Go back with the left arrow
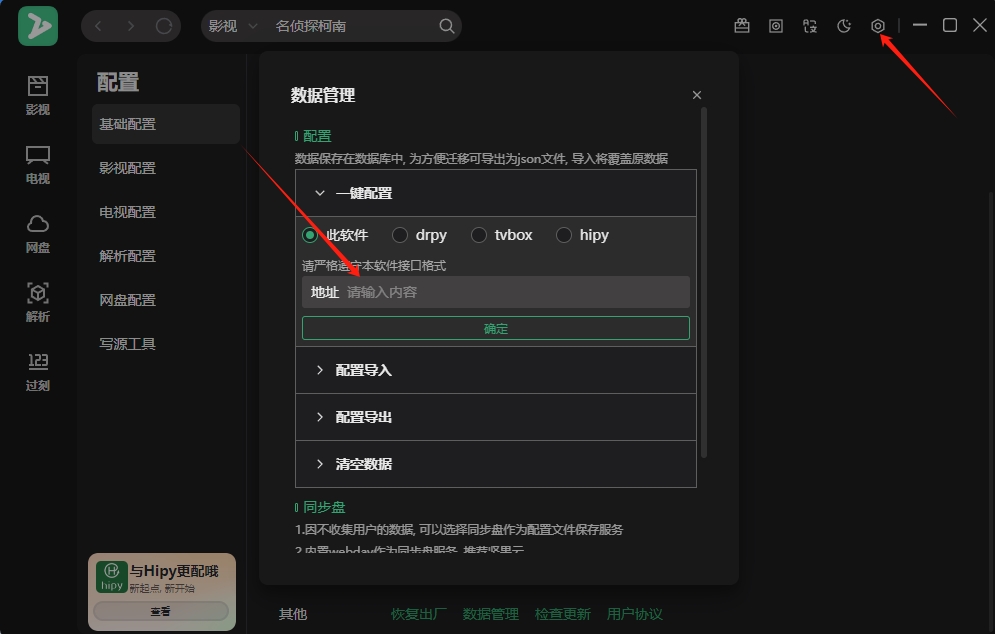The width and height of the screenshot is (995, 634). [x=98, y=26]
